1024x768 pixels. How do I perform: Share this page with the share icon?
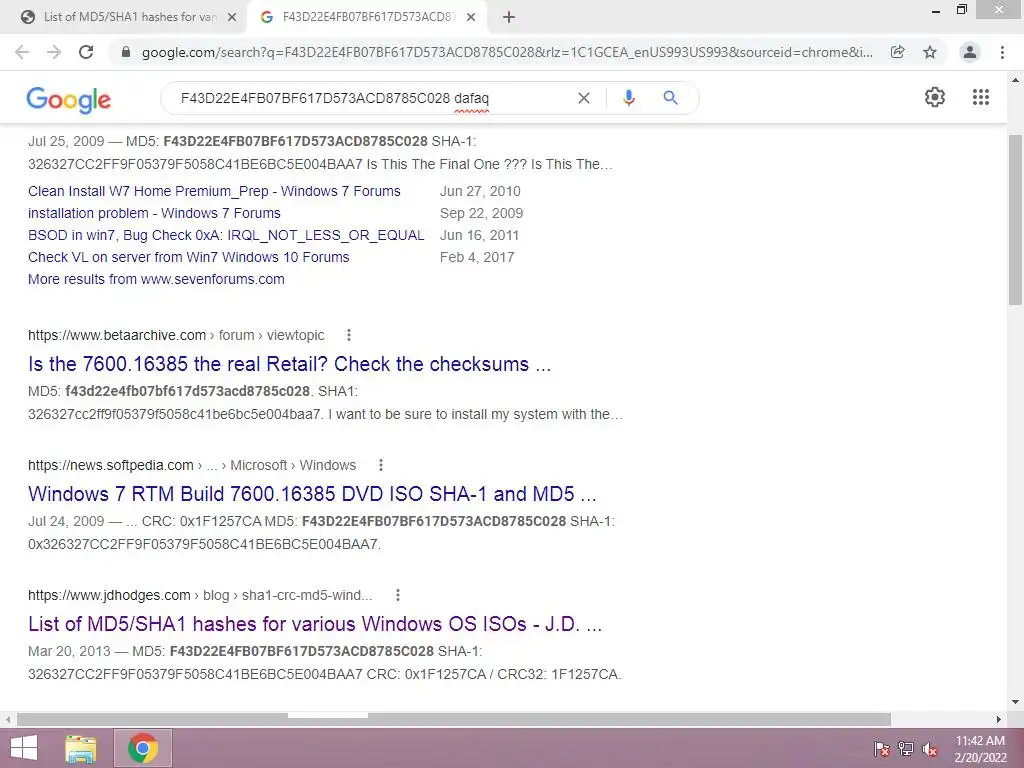click(x=898, y=52)
